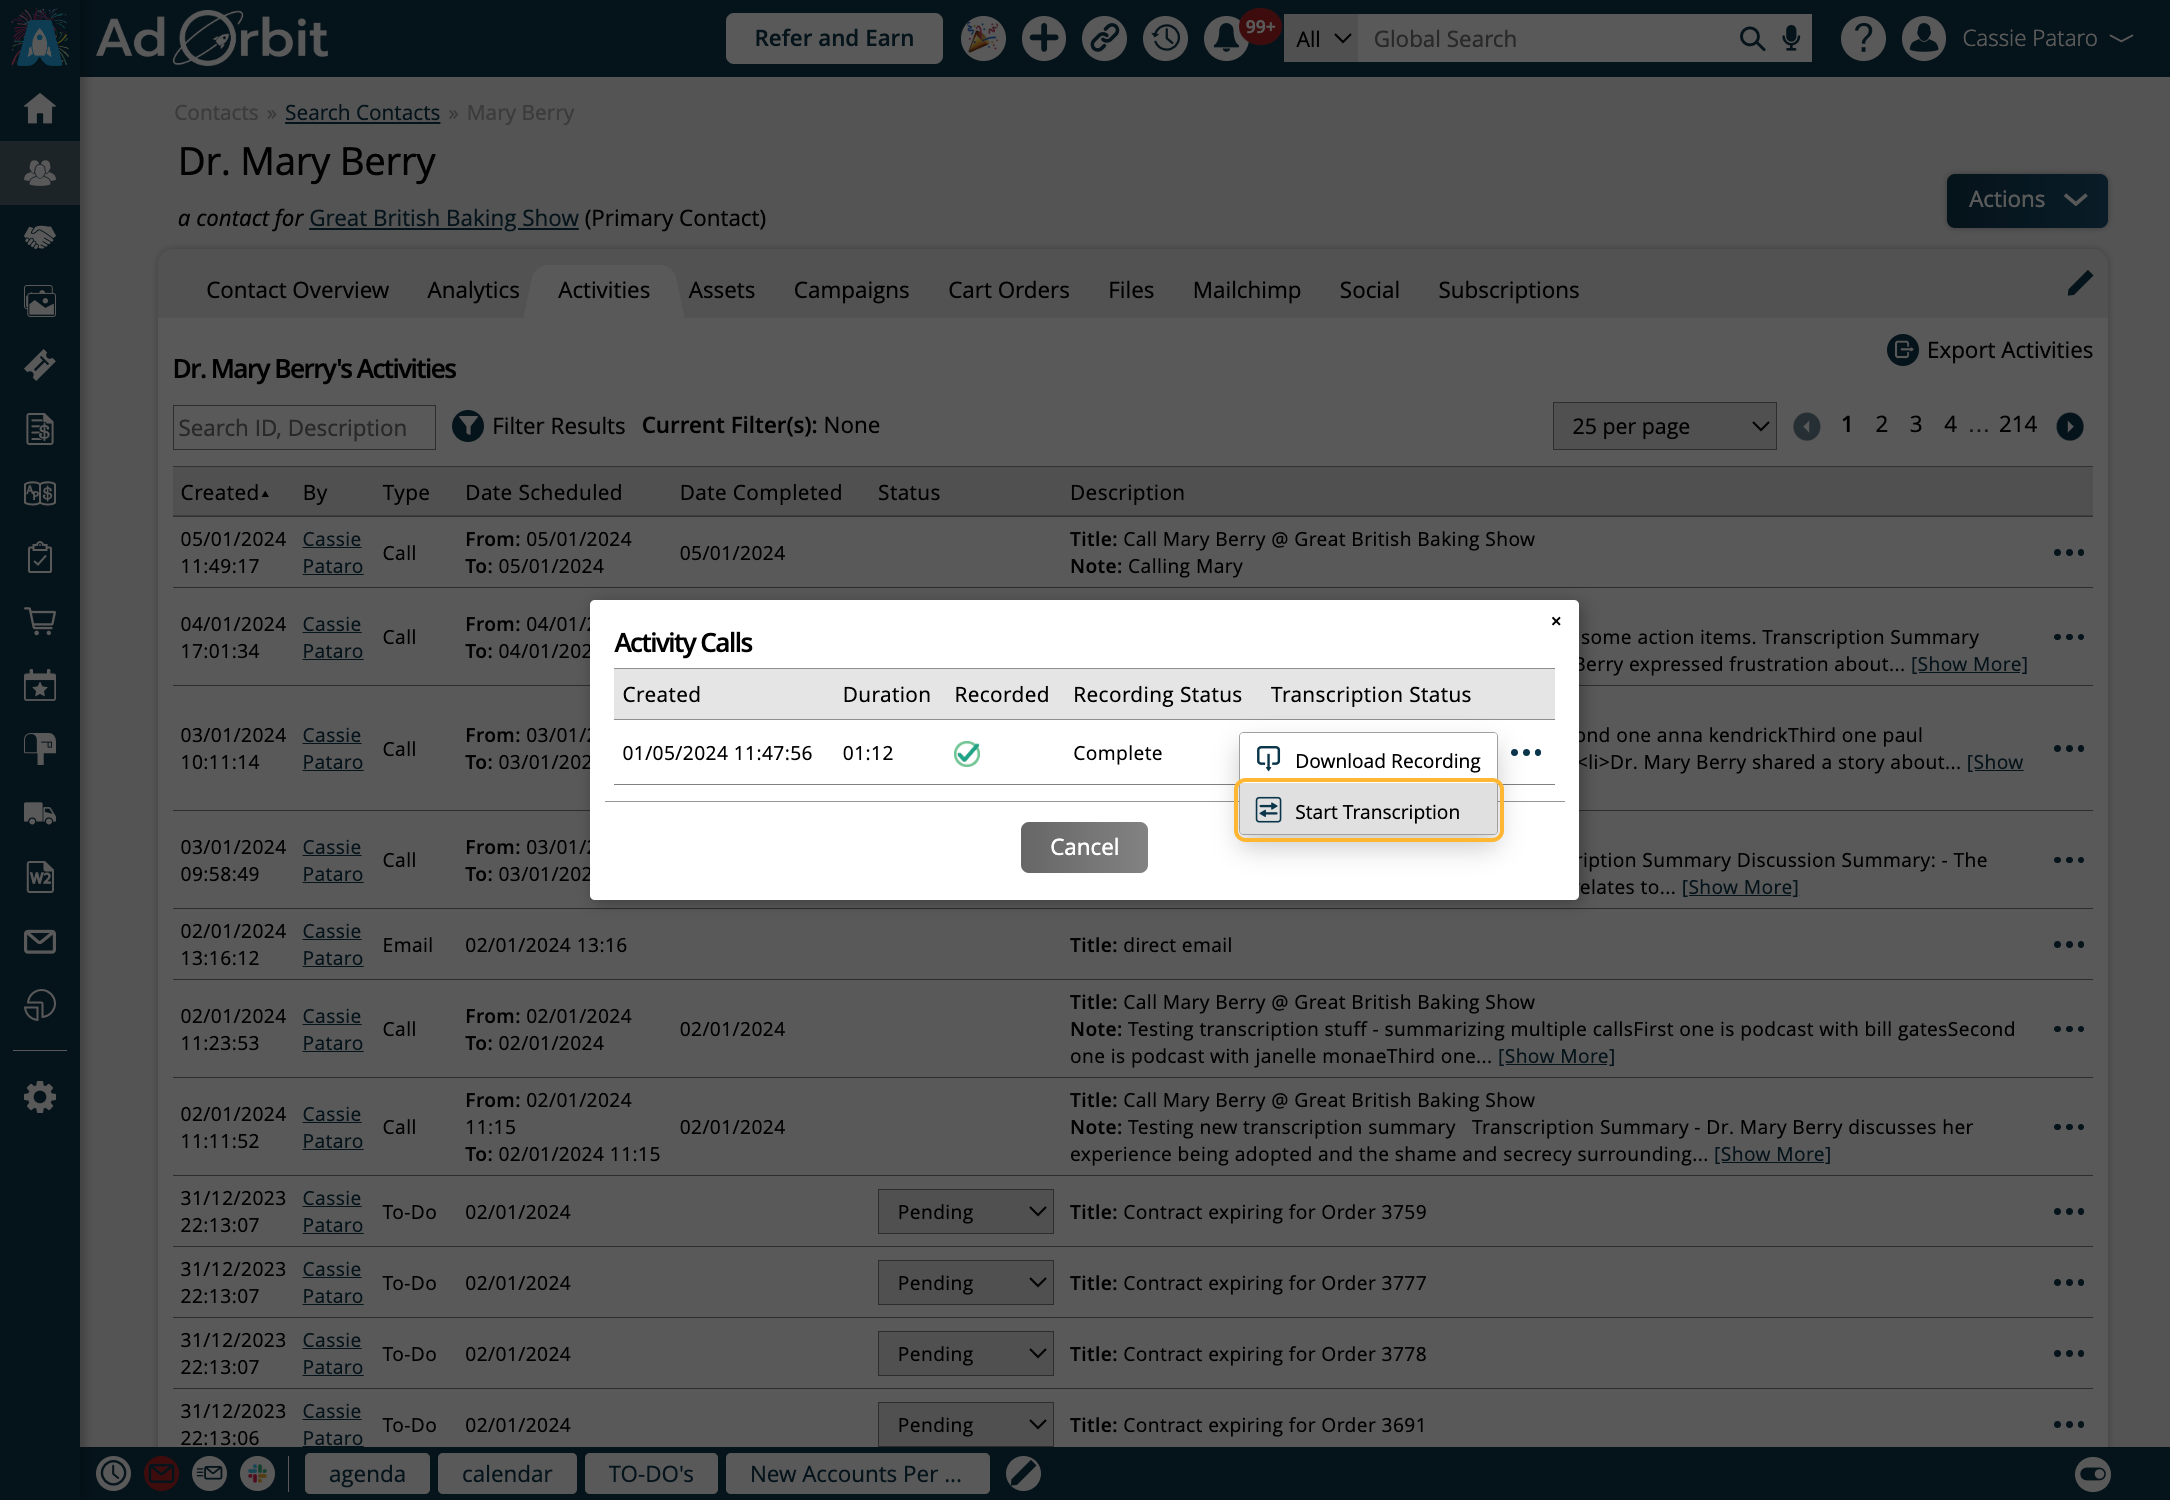Open Contacts sidebar icon
The image size is (2170, 1500).
(x=40, y=173)
